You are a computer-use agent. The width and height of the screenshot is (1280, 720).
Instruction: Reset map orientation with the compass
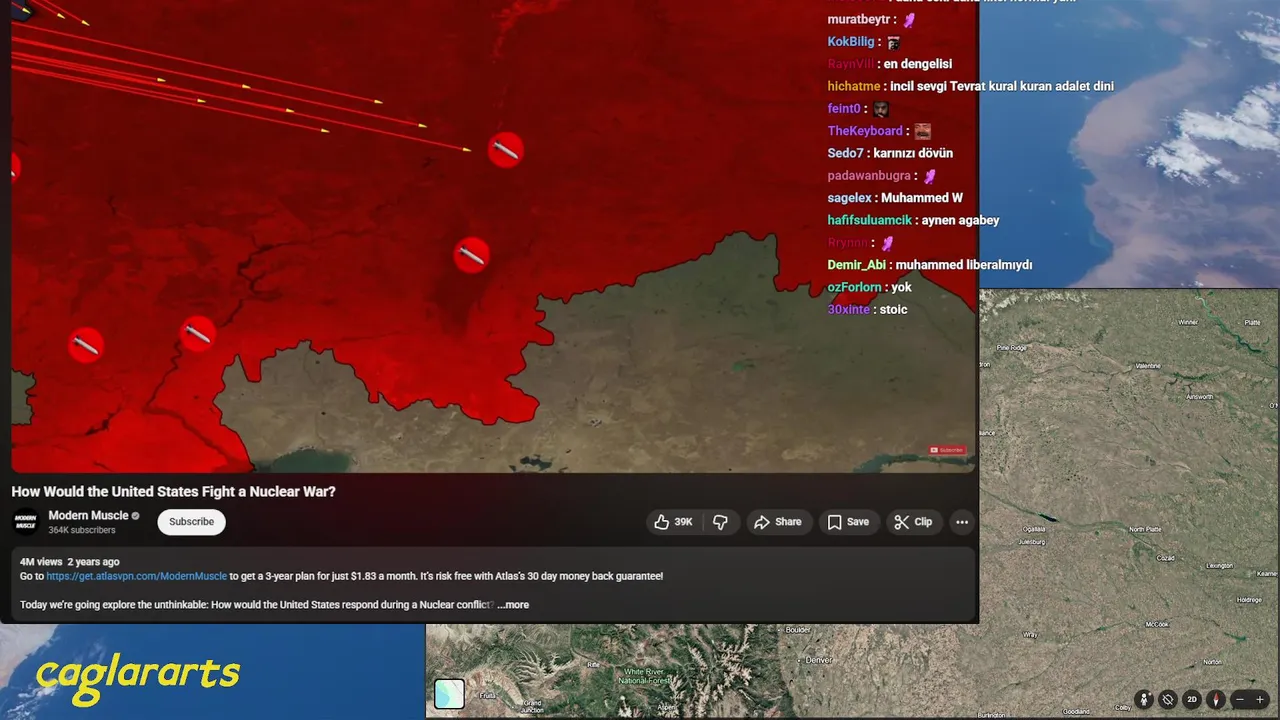[x=1216, y=700]
